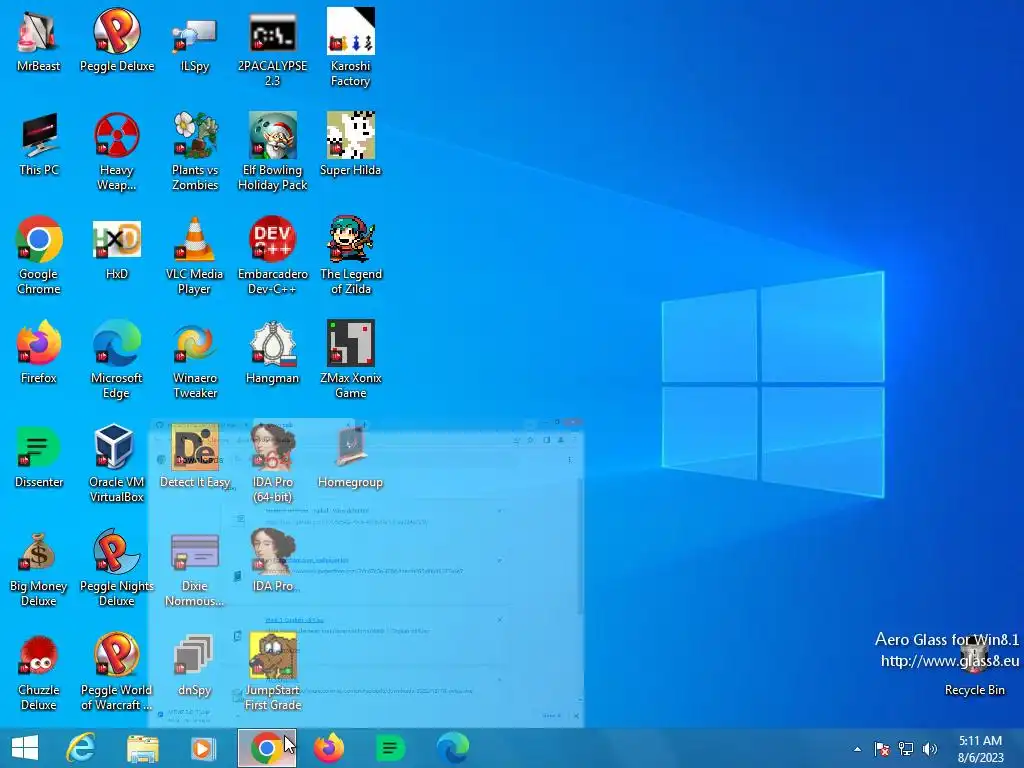Click the Oracle VM VirtualBox icon
The image size is (1024, 768).
click(117, 462)
